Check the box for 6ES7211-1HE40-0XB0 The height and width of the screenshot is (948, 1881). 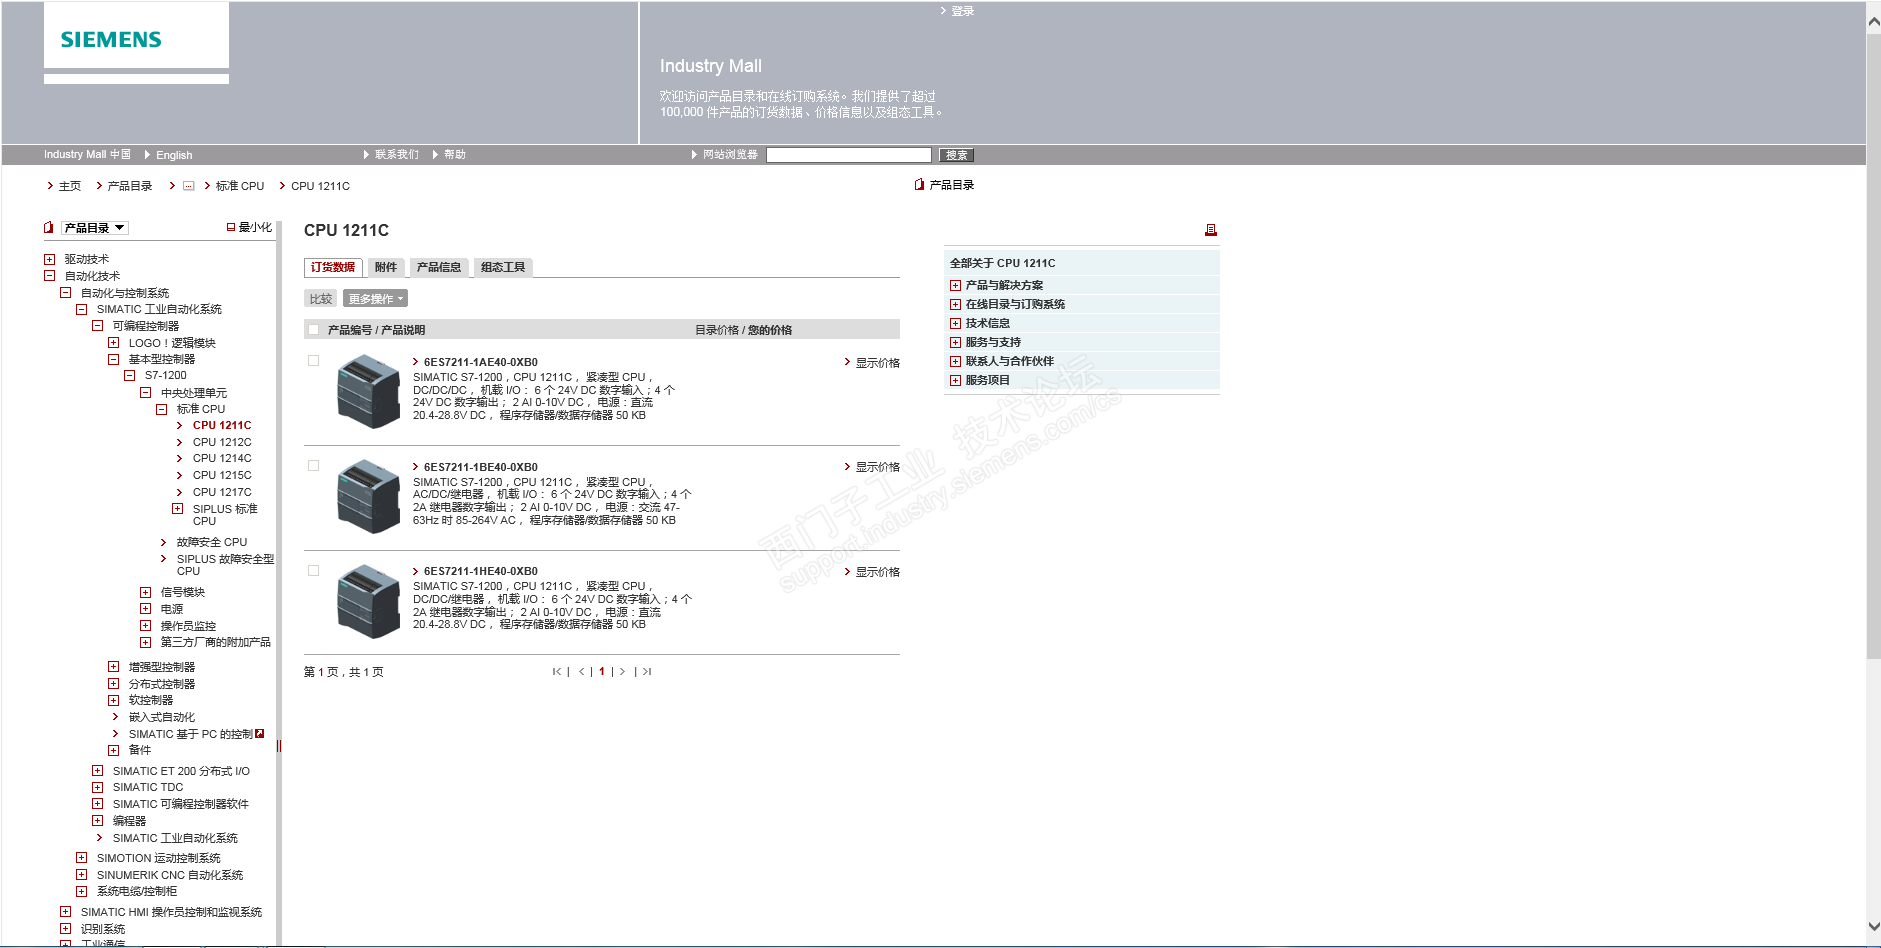314,571
